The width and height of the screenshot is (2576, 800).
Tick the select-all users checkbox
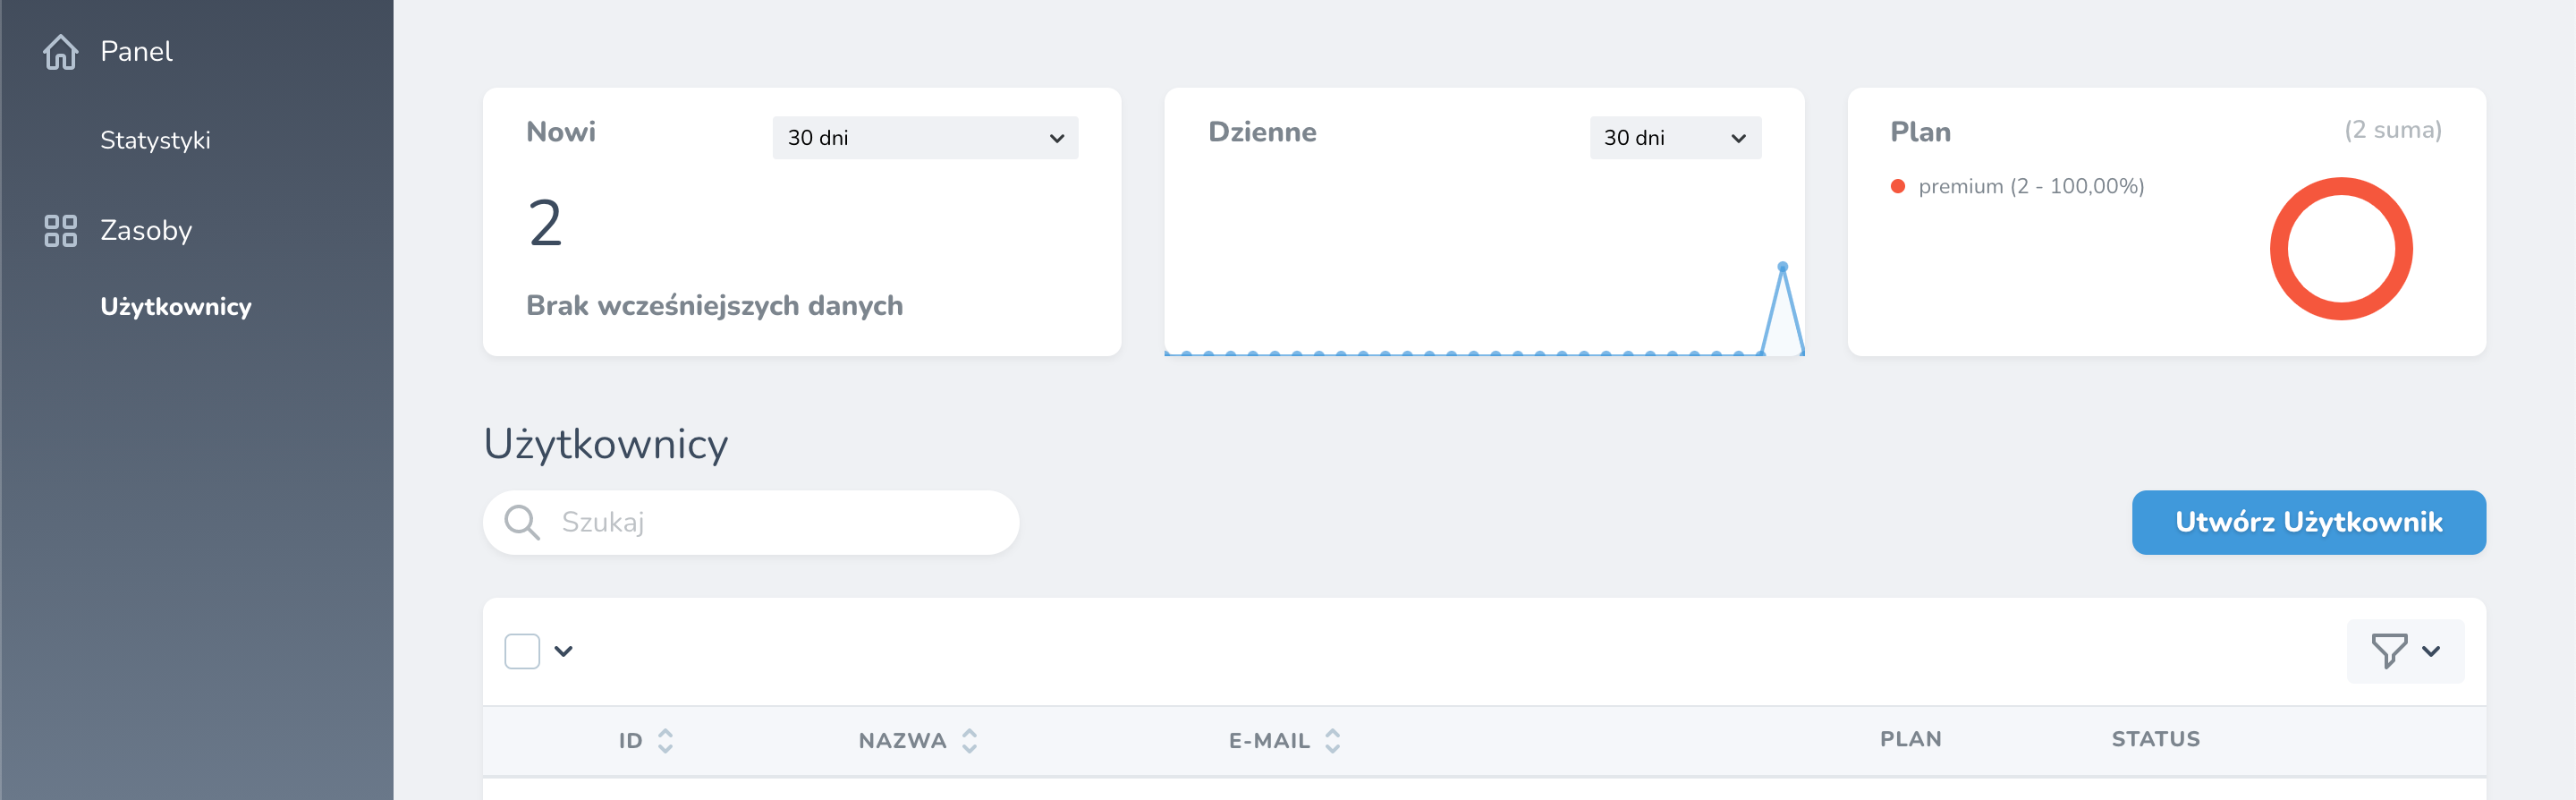coord(522,651)
